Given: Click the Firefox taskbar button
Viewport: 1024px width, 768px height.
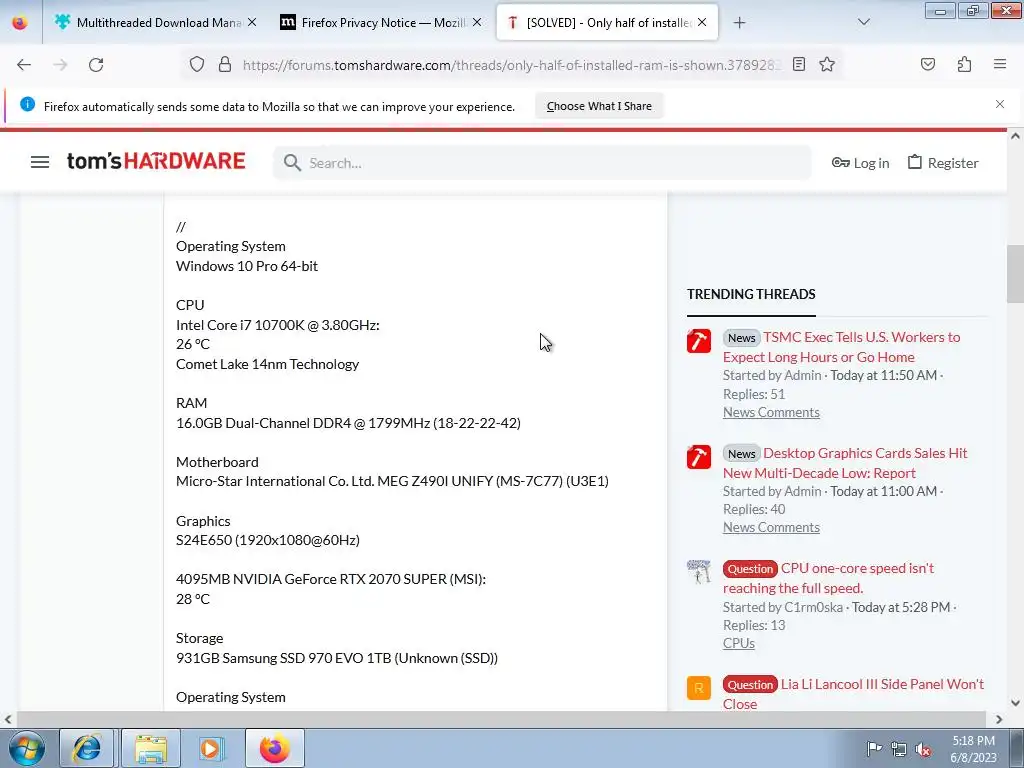Looking at the screenshot, I should pos(275,748).
